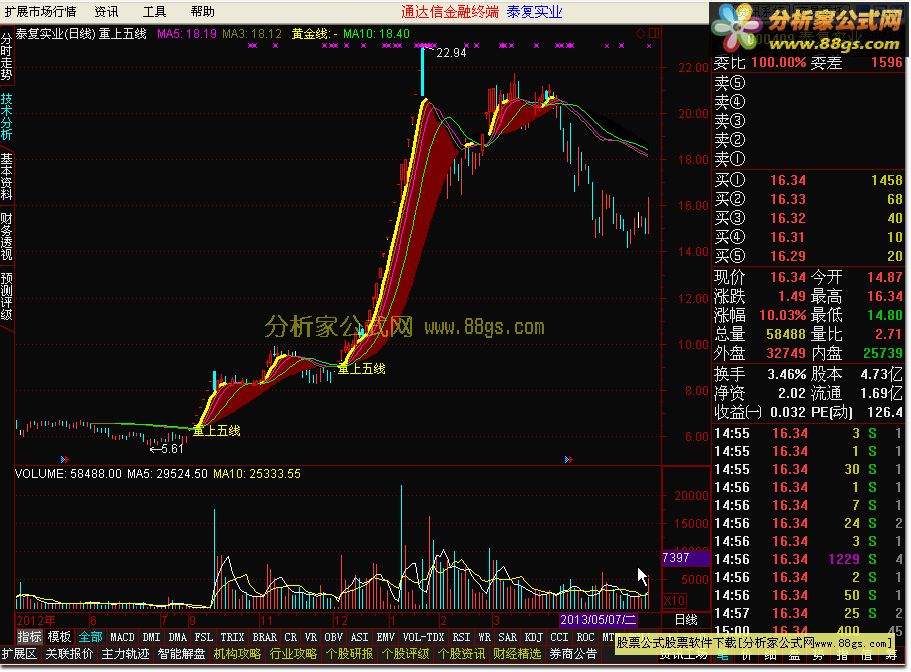The width and height of the screenshot is (911, 672).
Task: Select the 模板 tab
Action: 59,637
